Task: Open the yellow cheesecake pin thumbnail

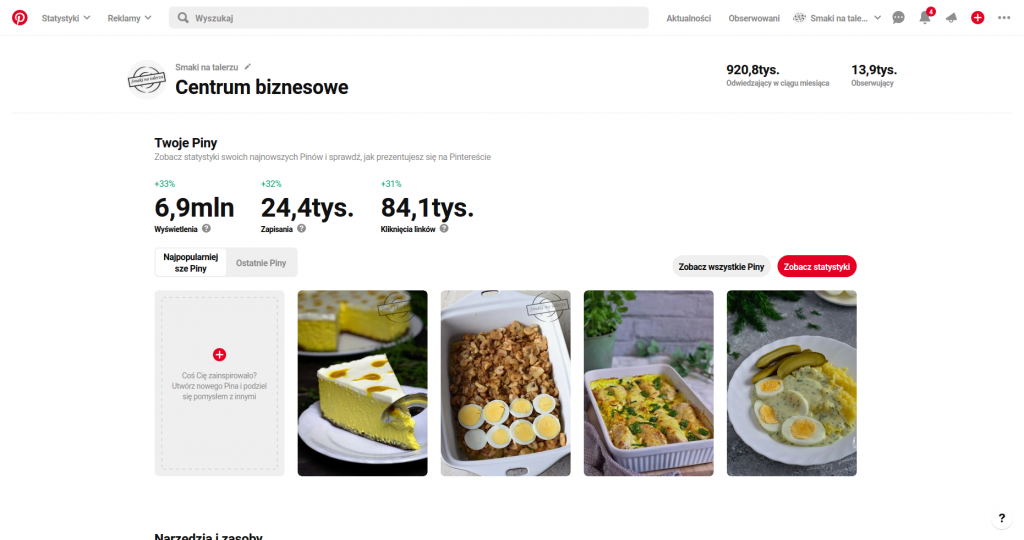Action: point(362,383)
